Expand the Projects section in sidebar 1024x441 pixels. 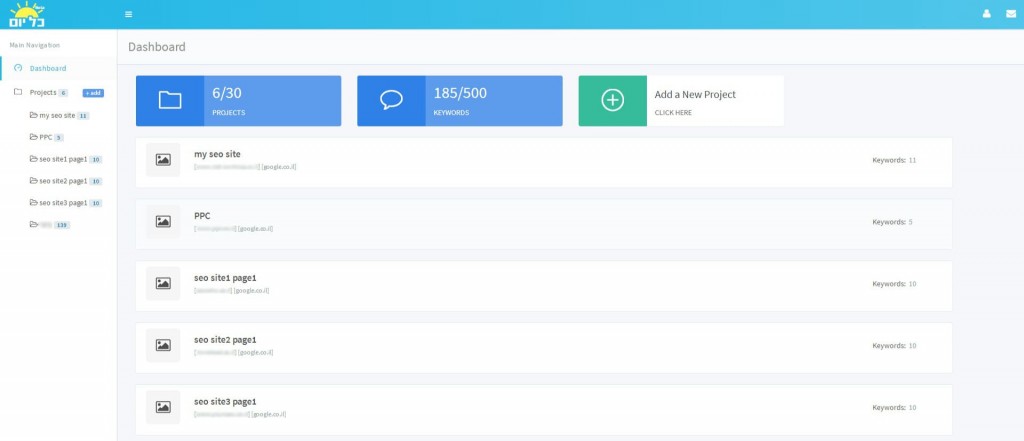(43, 92)
